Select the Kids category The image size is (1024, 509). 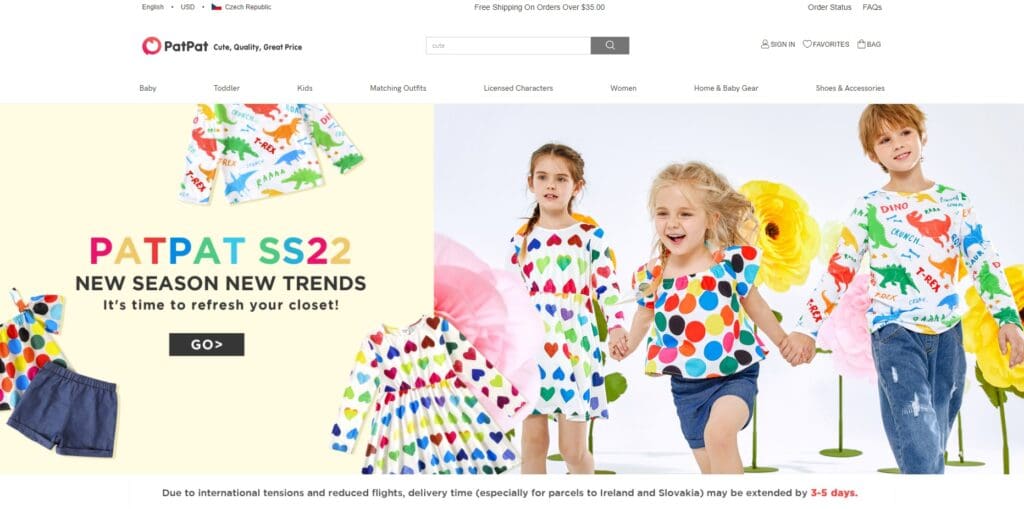[305, 88]
